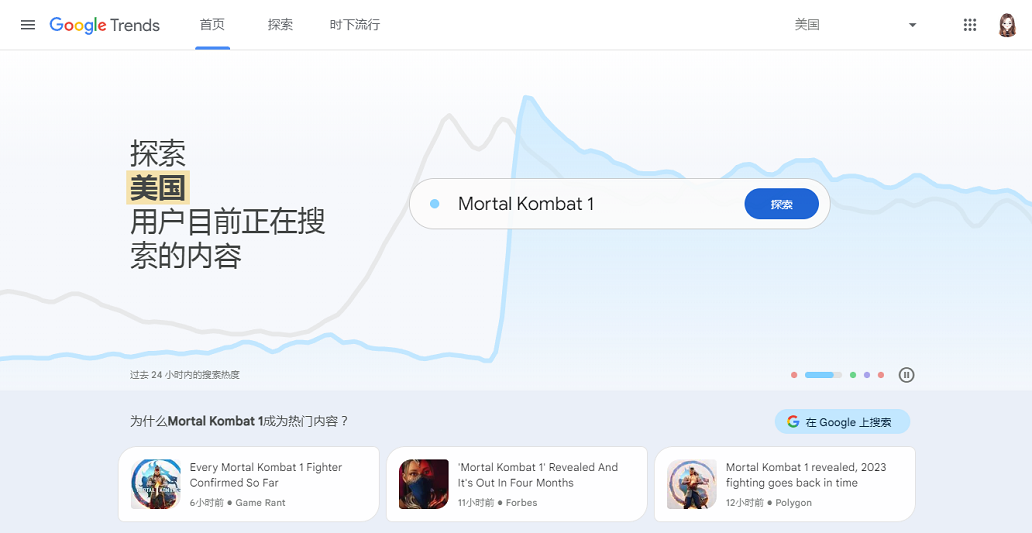Viewport: 1032px width, 533px height.
Task: Switch to the 首页 tab
Action: pos(212,25)
